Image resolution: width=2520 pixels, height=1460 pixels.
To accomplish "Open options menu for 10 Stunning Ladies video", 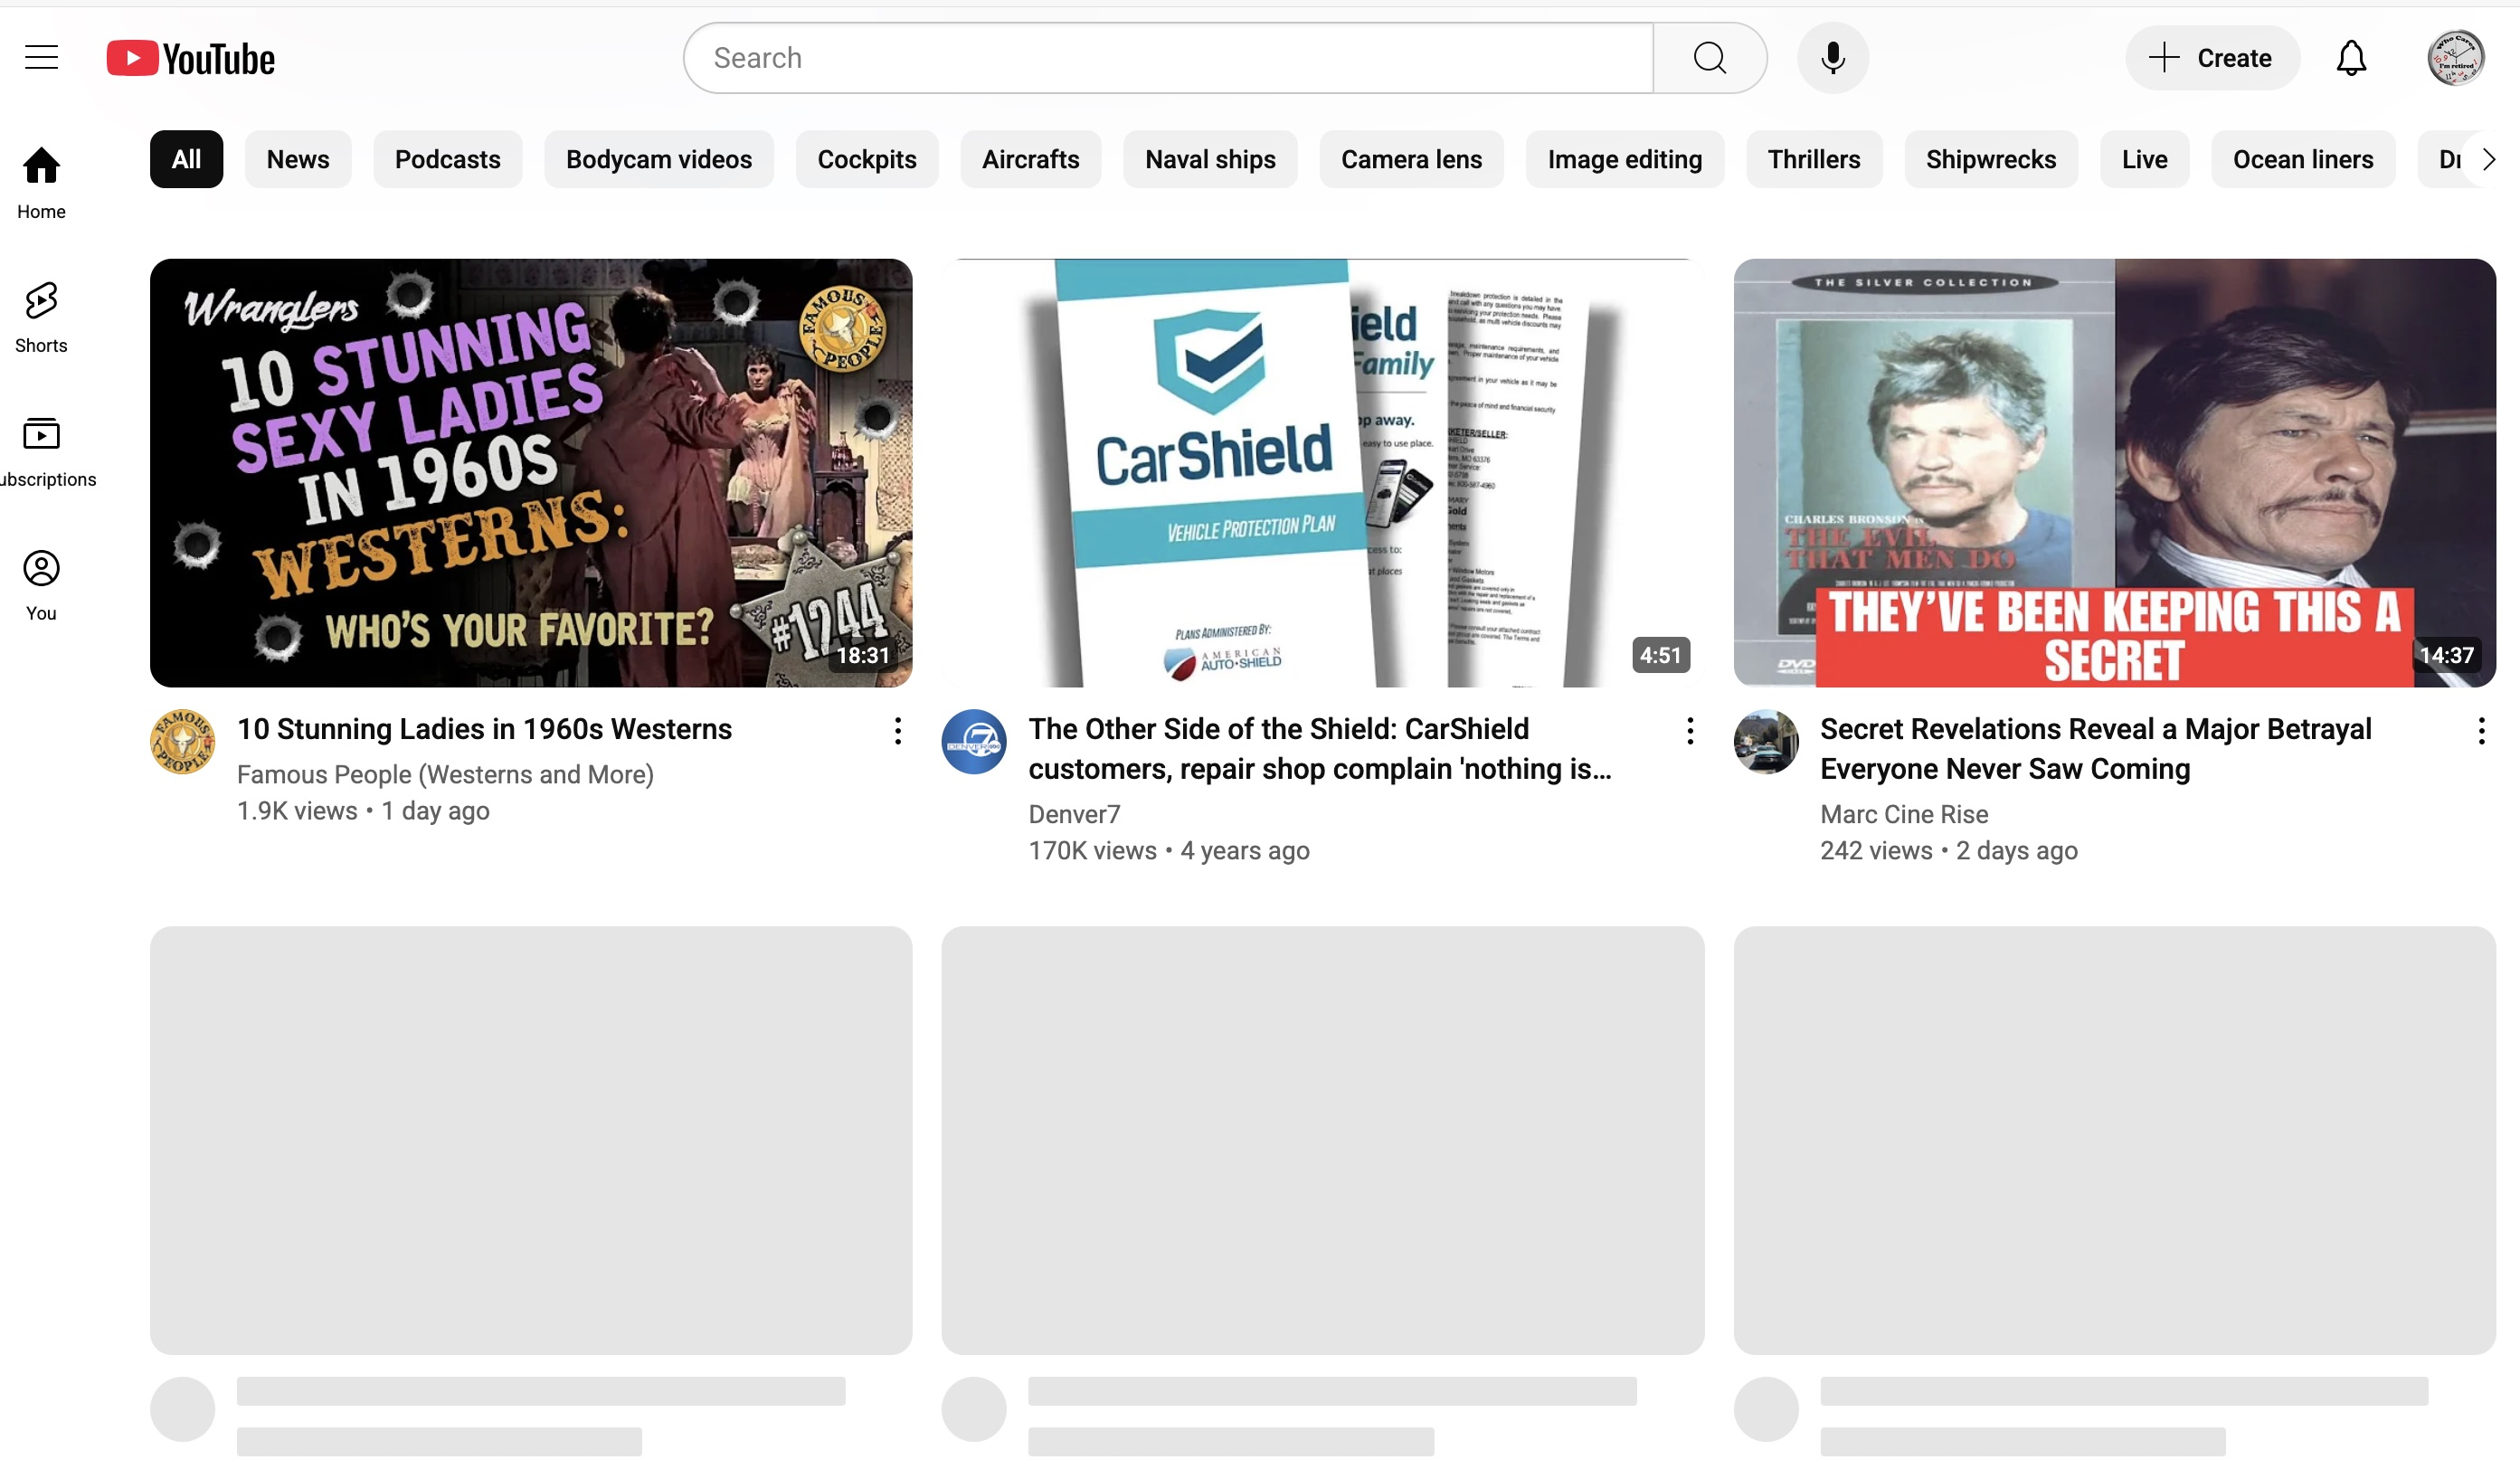I will pyautogui.click(x=898, y=731).
